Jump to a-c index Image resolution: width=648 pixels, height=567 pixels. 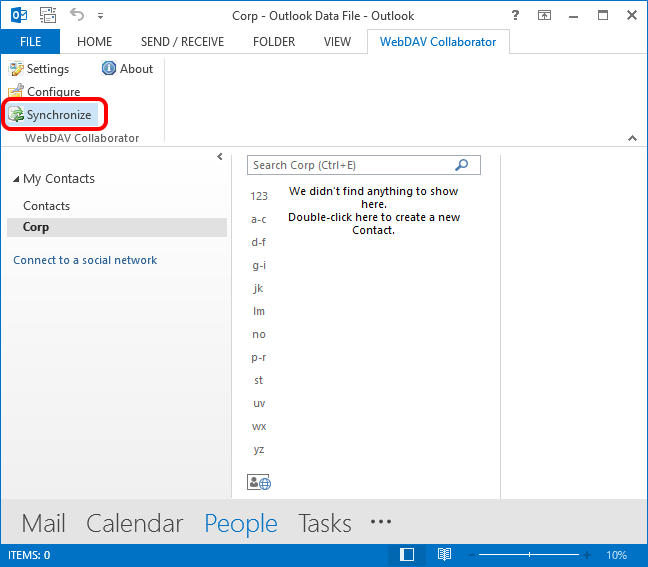(259, 219)
